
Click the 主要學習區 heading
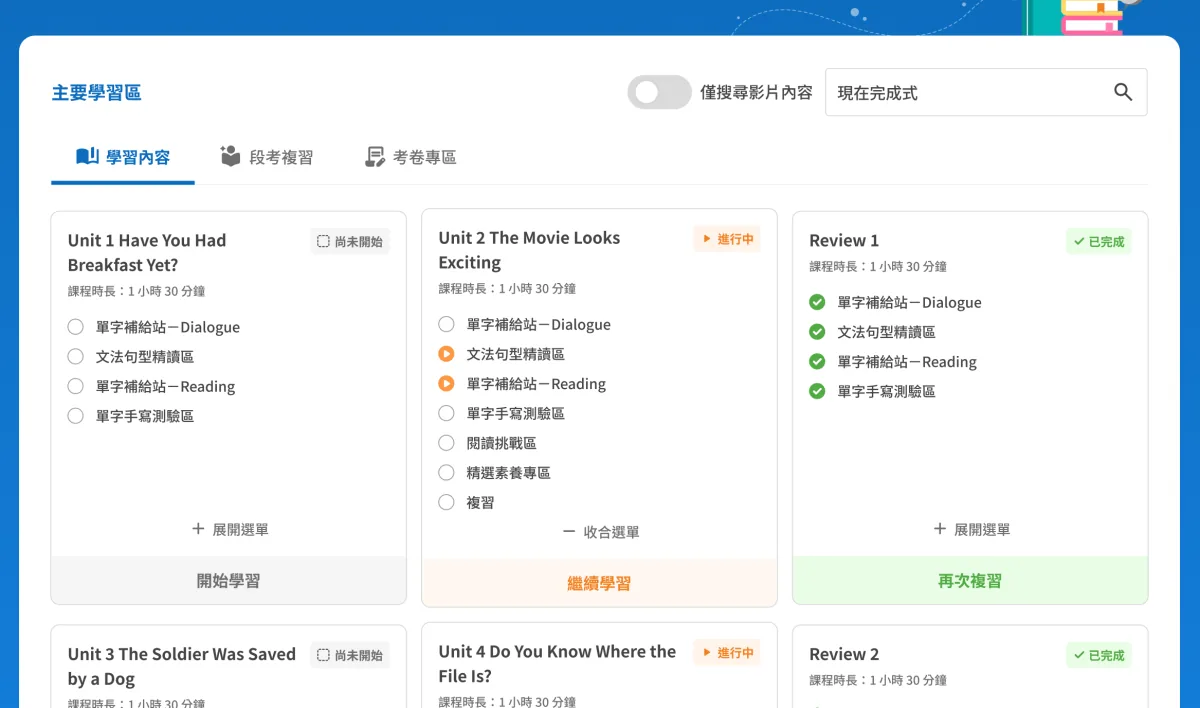point(96,93)
